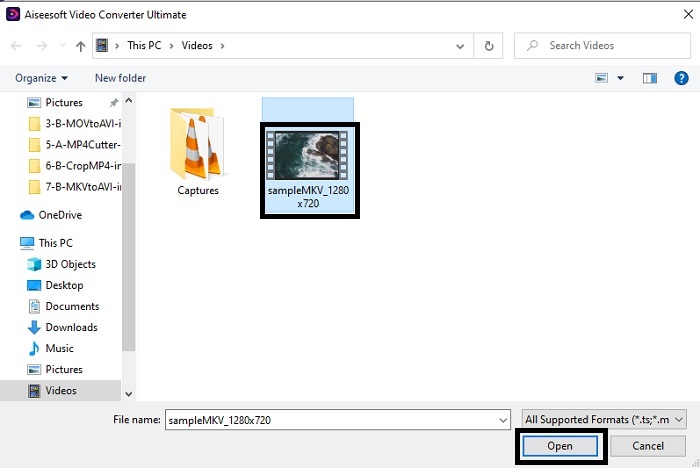
Task: Open the view options dropdown arrow
Action: 620,78
